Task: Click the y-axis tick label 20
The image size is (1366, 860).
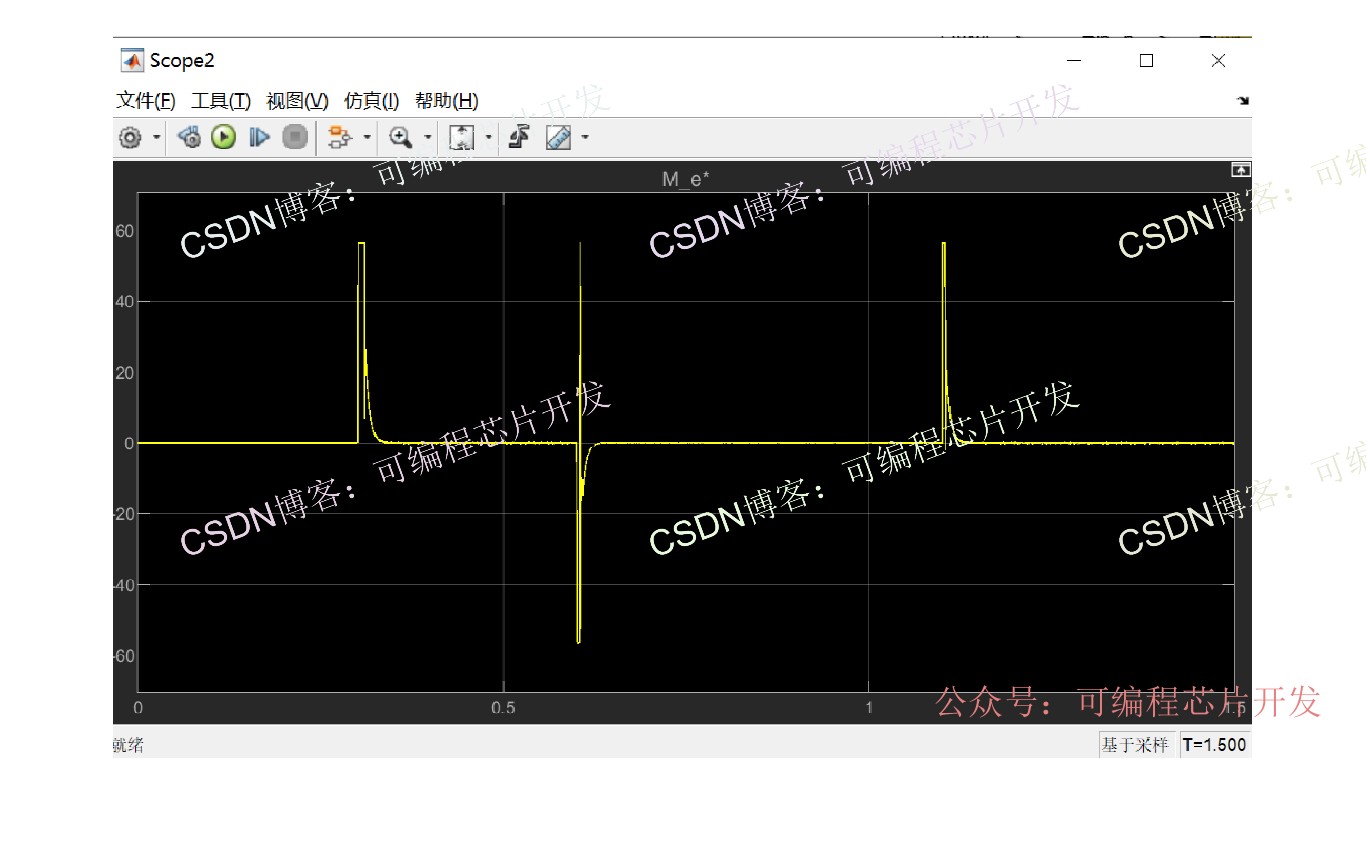Action: click(124, 373)
